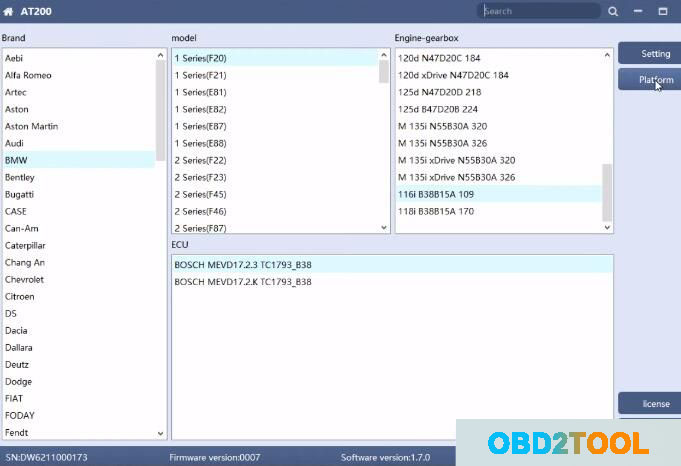Viewport: 681px width, 466px height.
Task: Pick 125d B47D20B 224 engine
Action: pos(499,109)
